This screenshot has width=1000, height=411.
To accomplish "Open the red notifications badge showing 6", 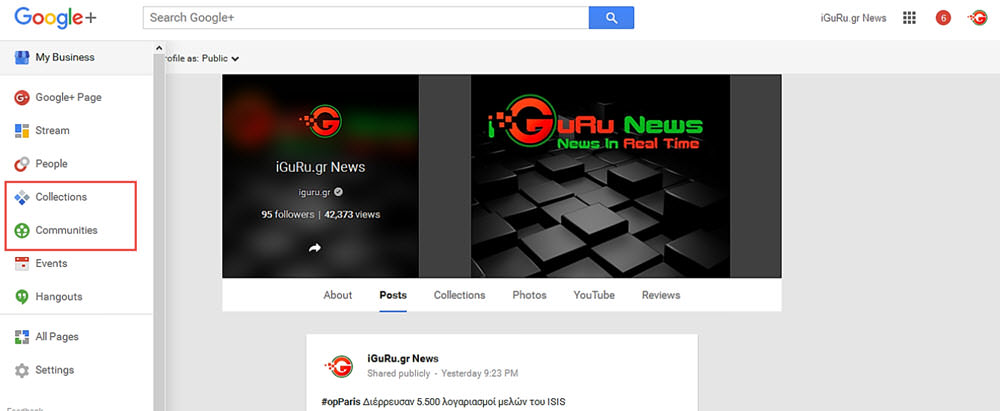I will pyautogui.click(x=942, y=18).
